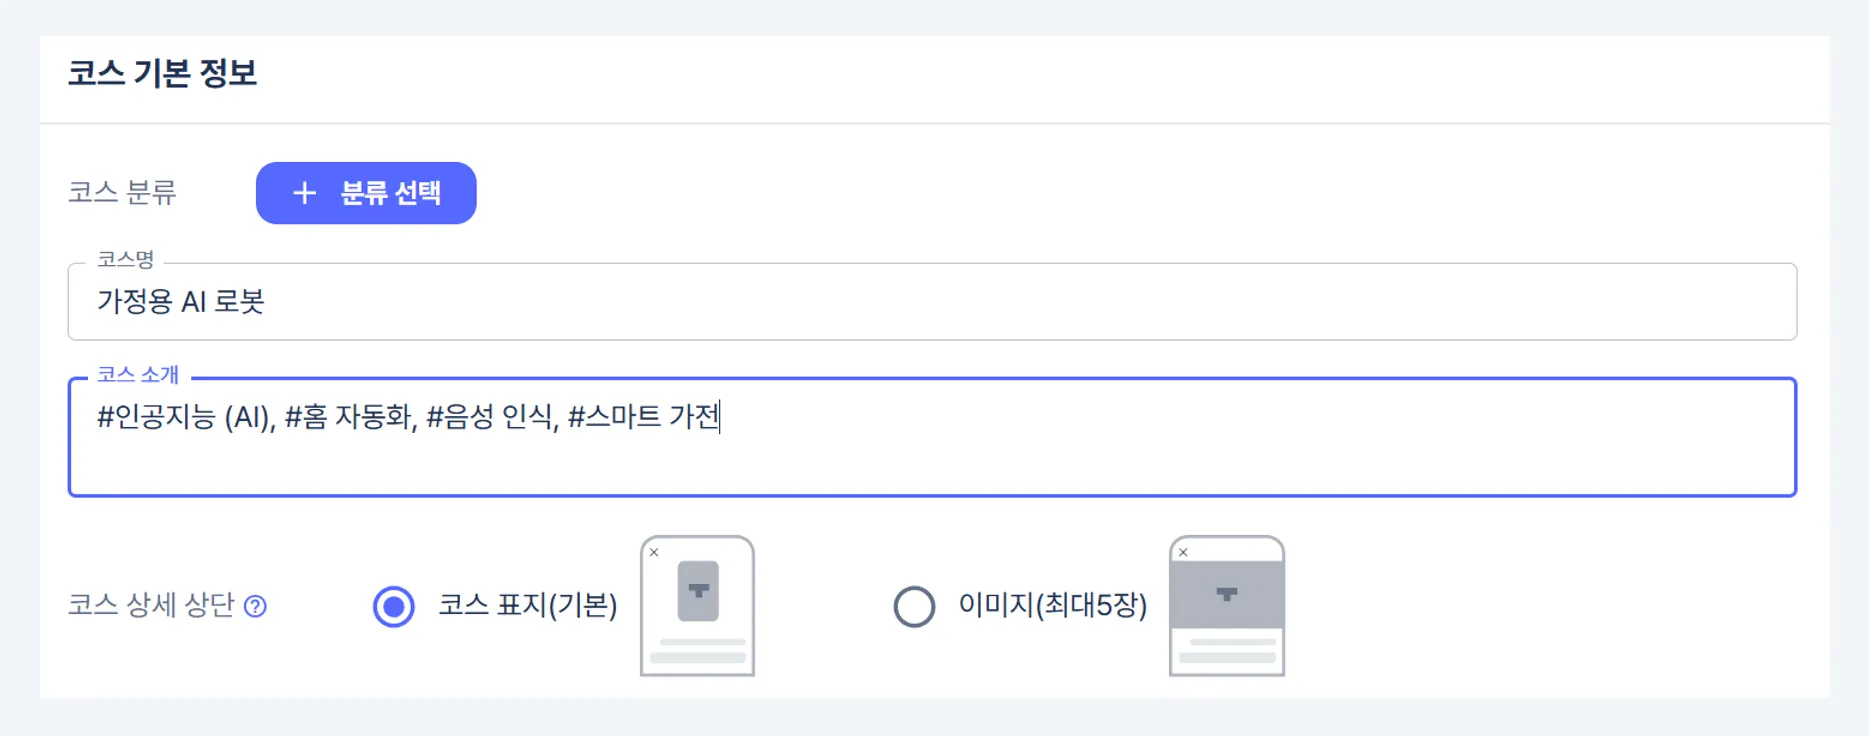1869x736 pixels.
Task: Click the 이미지(최대5장) option label
Action: pyautogui.click(x=1052, y=605)
